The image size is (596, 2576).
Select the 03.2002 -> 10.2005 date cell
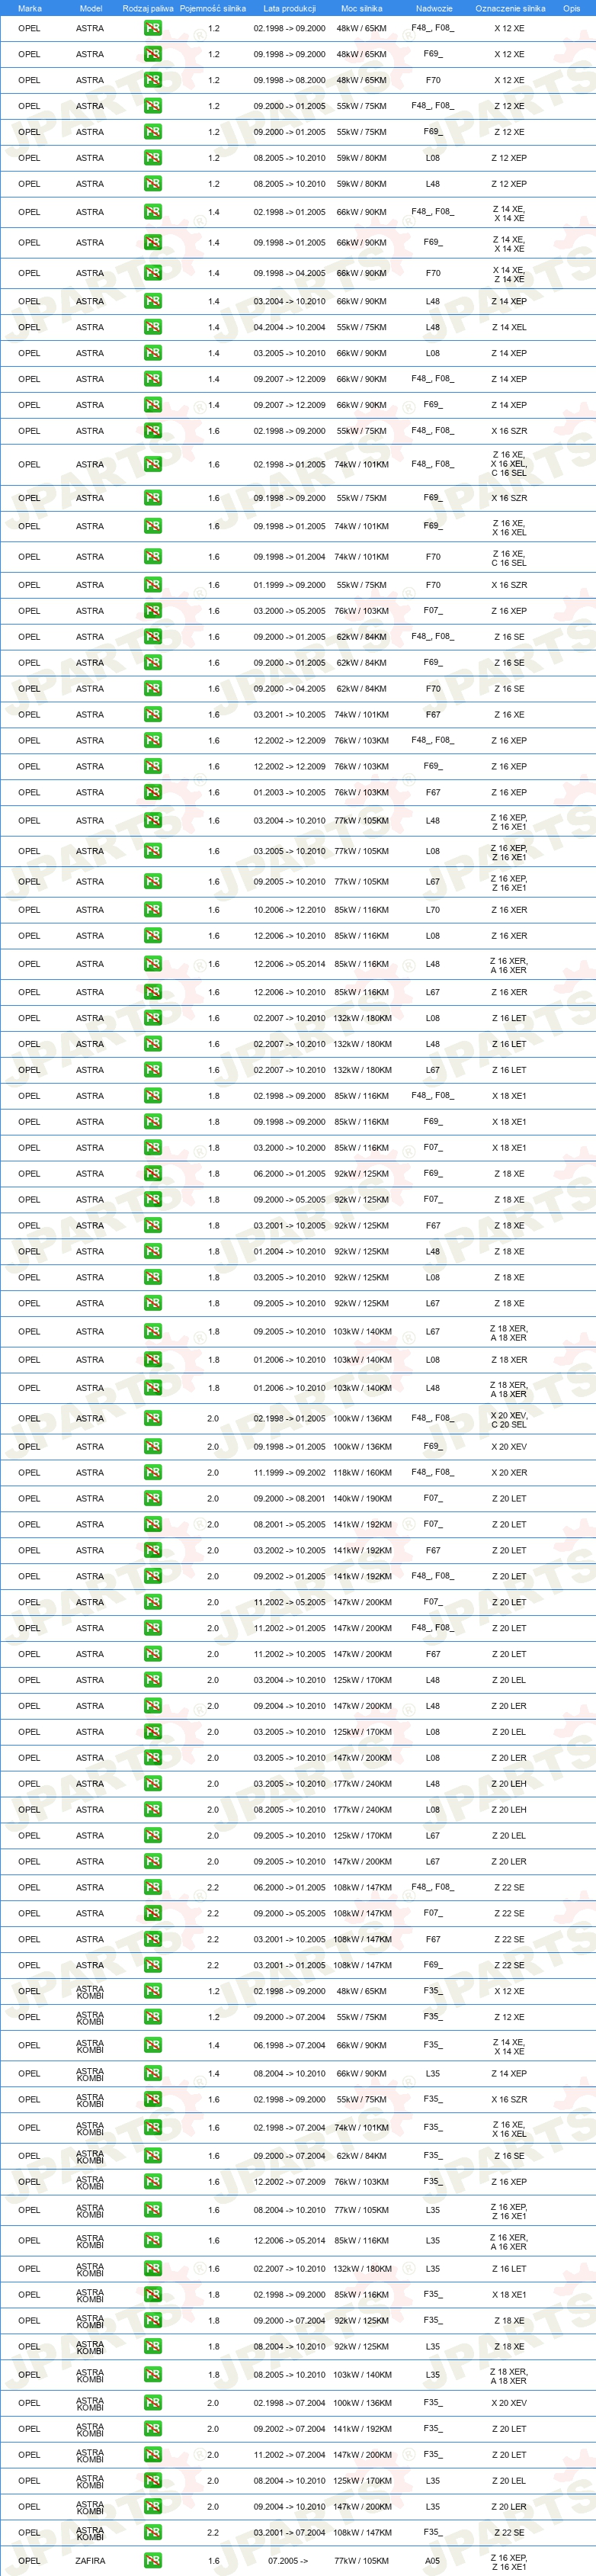coord(289,1550)
